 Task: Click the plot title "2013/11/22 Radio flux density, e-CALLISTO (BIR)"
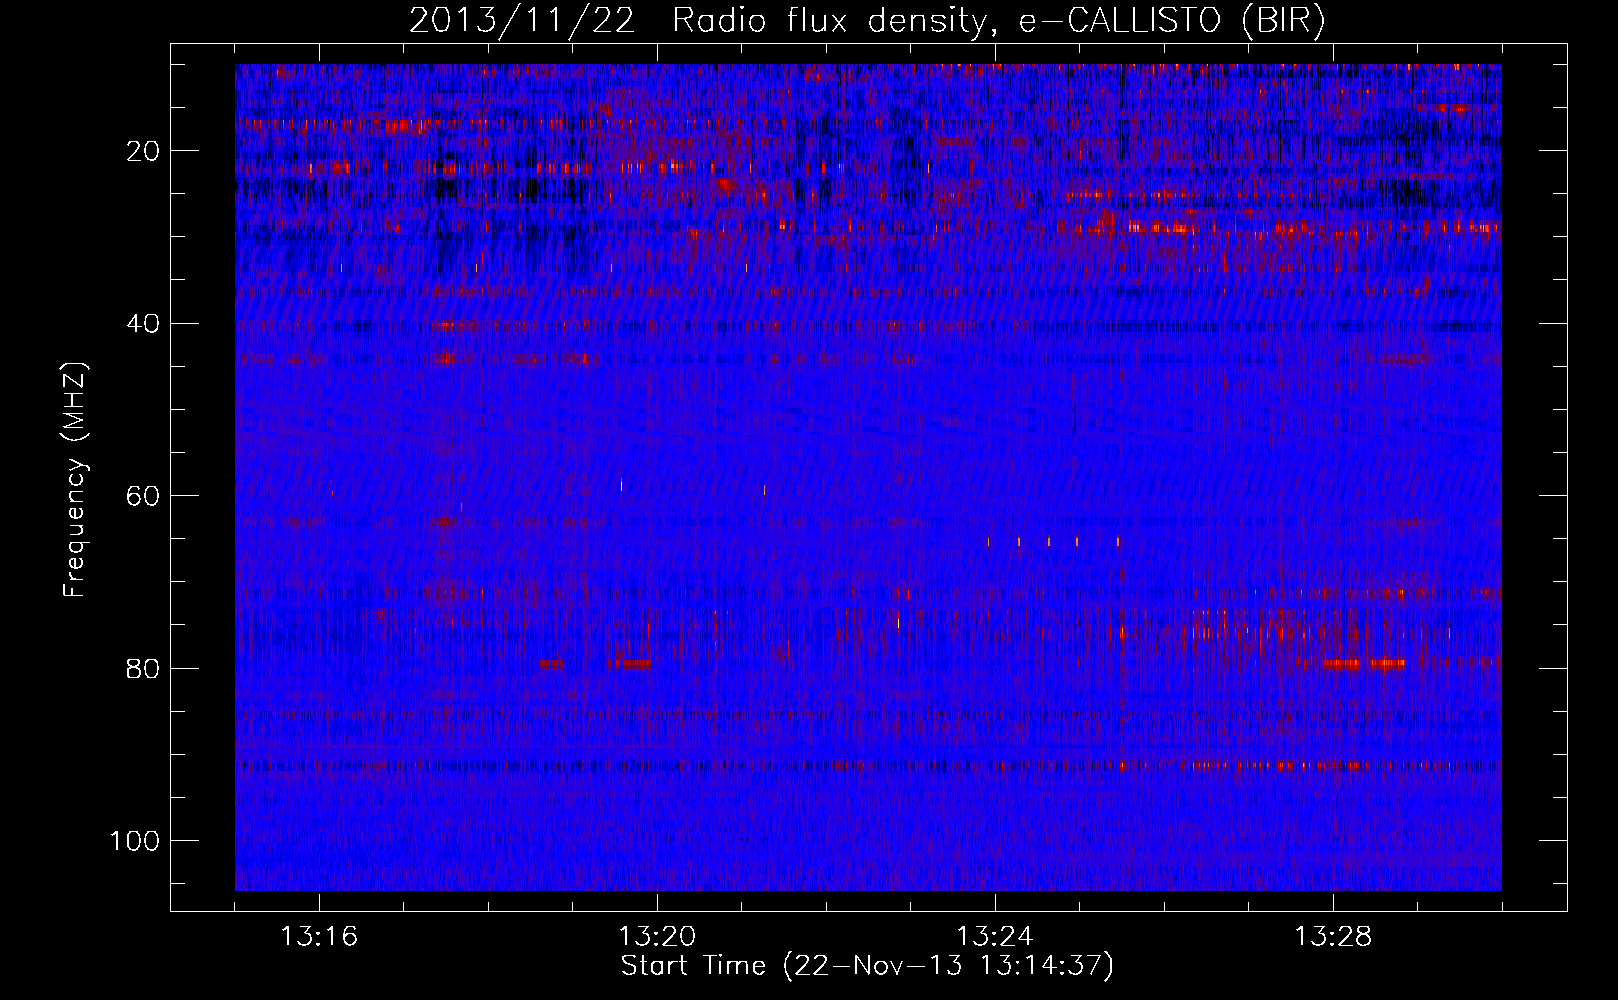tap(867, 22)
